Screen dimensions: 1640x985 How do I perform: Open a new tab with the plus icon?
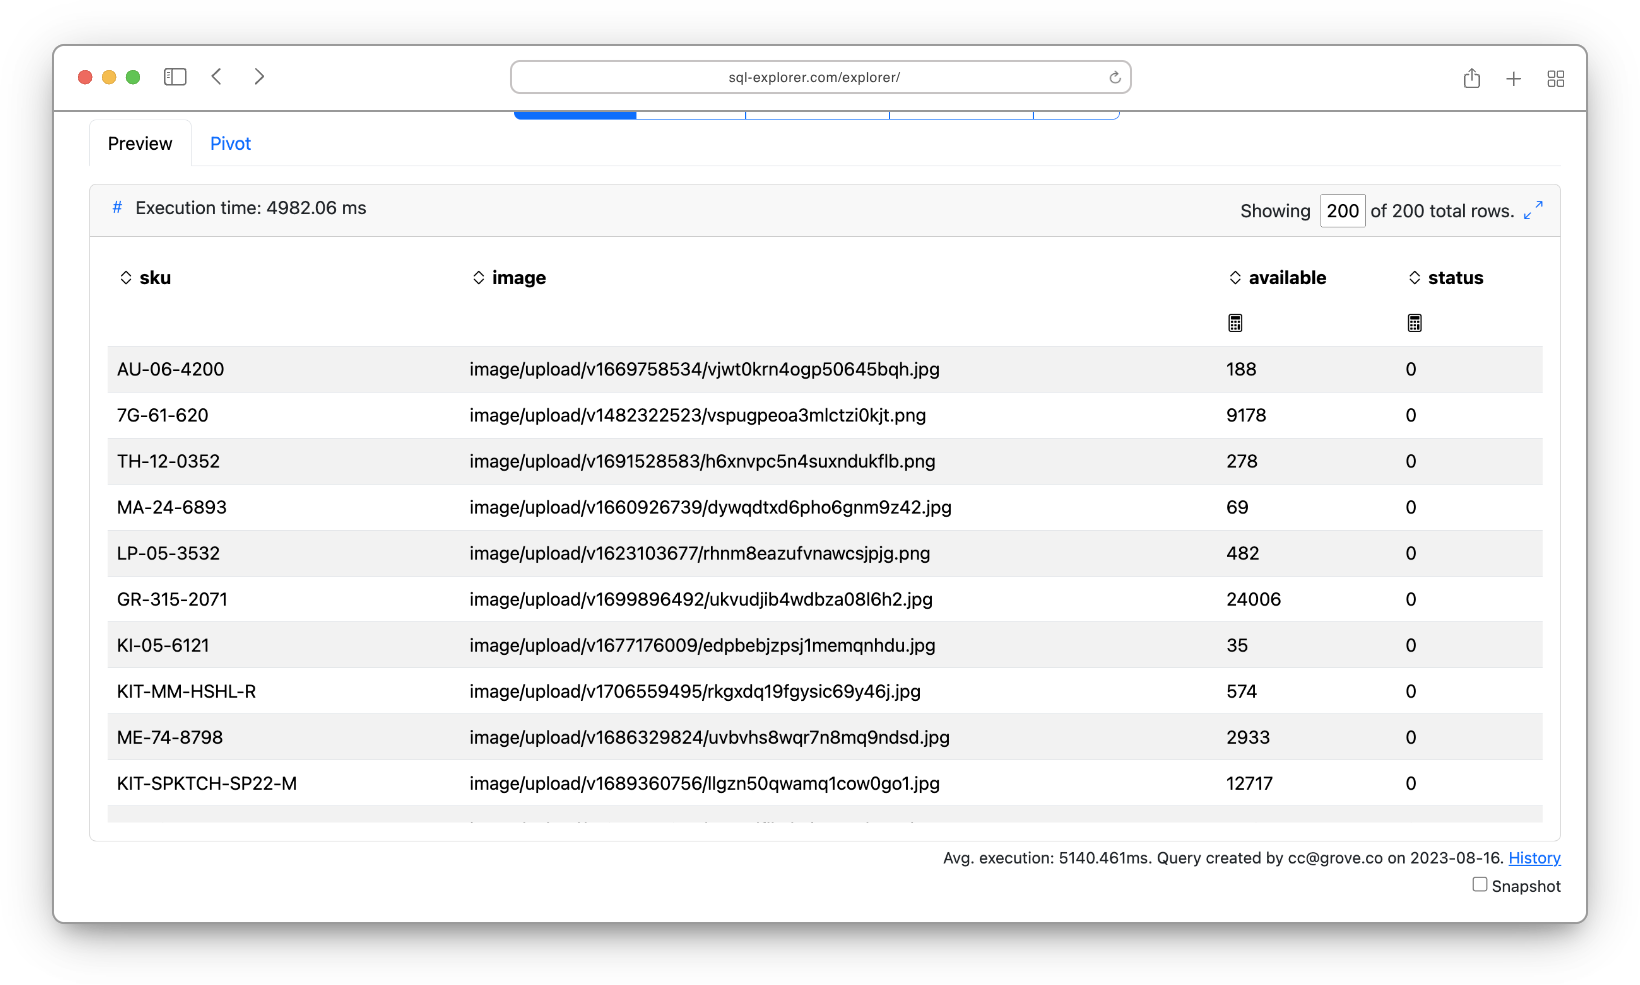coord(1514,78)
